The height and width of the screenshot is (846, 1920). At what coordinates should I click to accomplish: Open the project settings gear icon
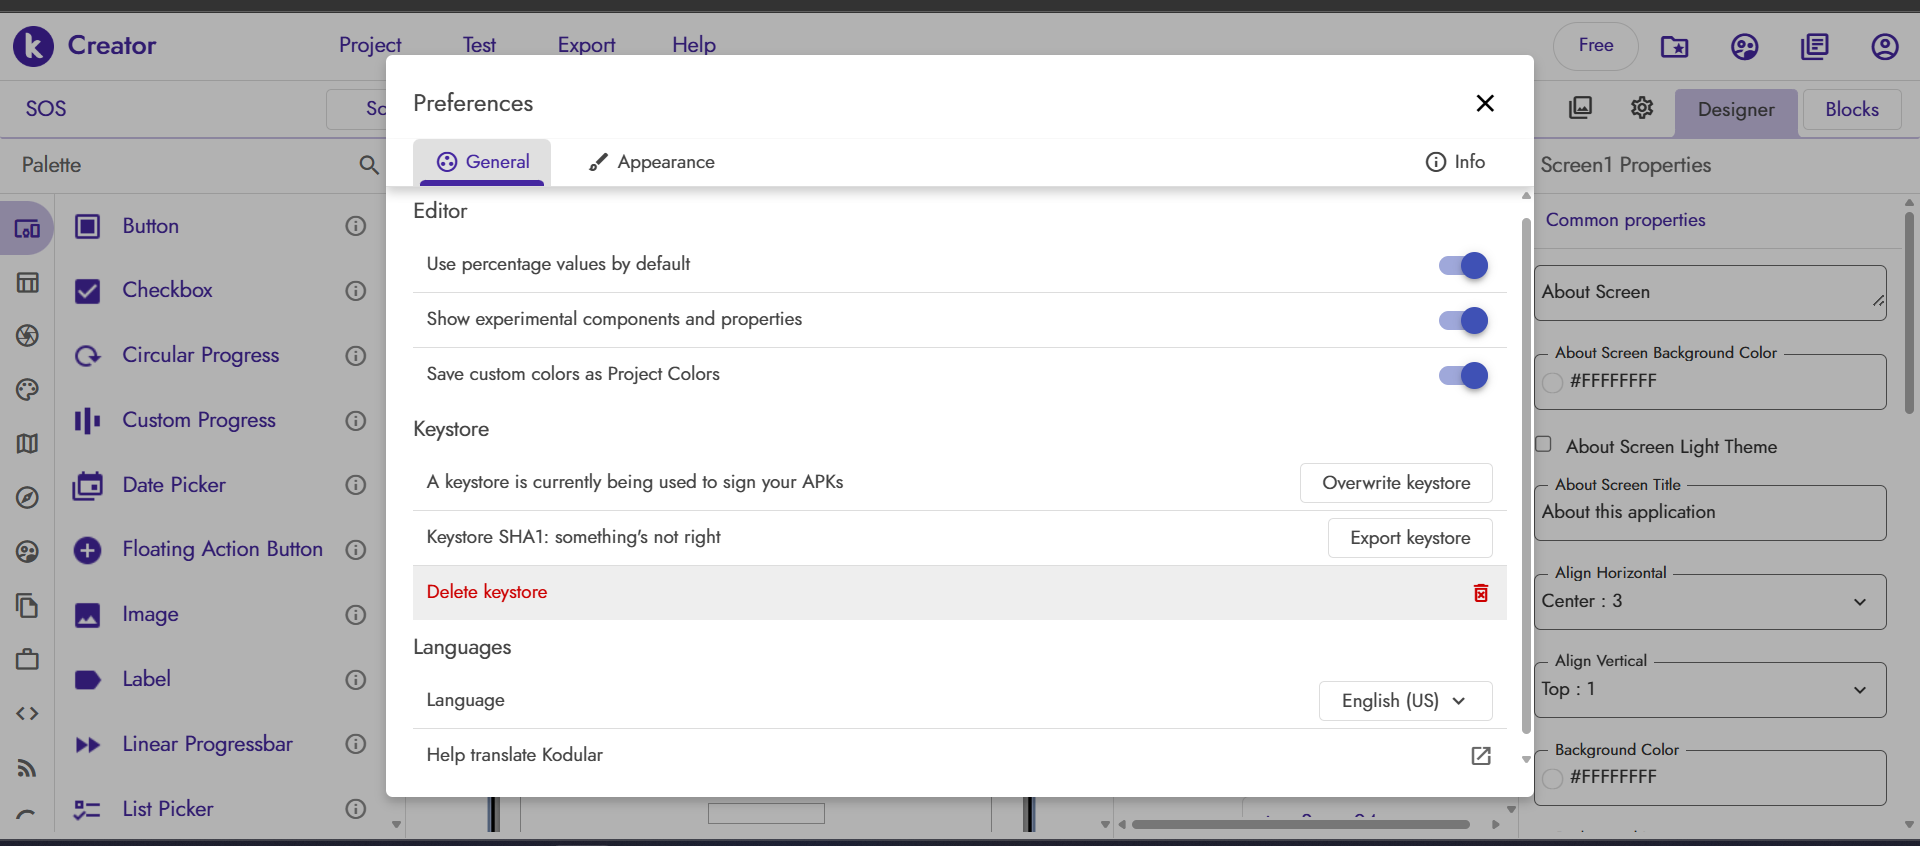click(1641, 108)
